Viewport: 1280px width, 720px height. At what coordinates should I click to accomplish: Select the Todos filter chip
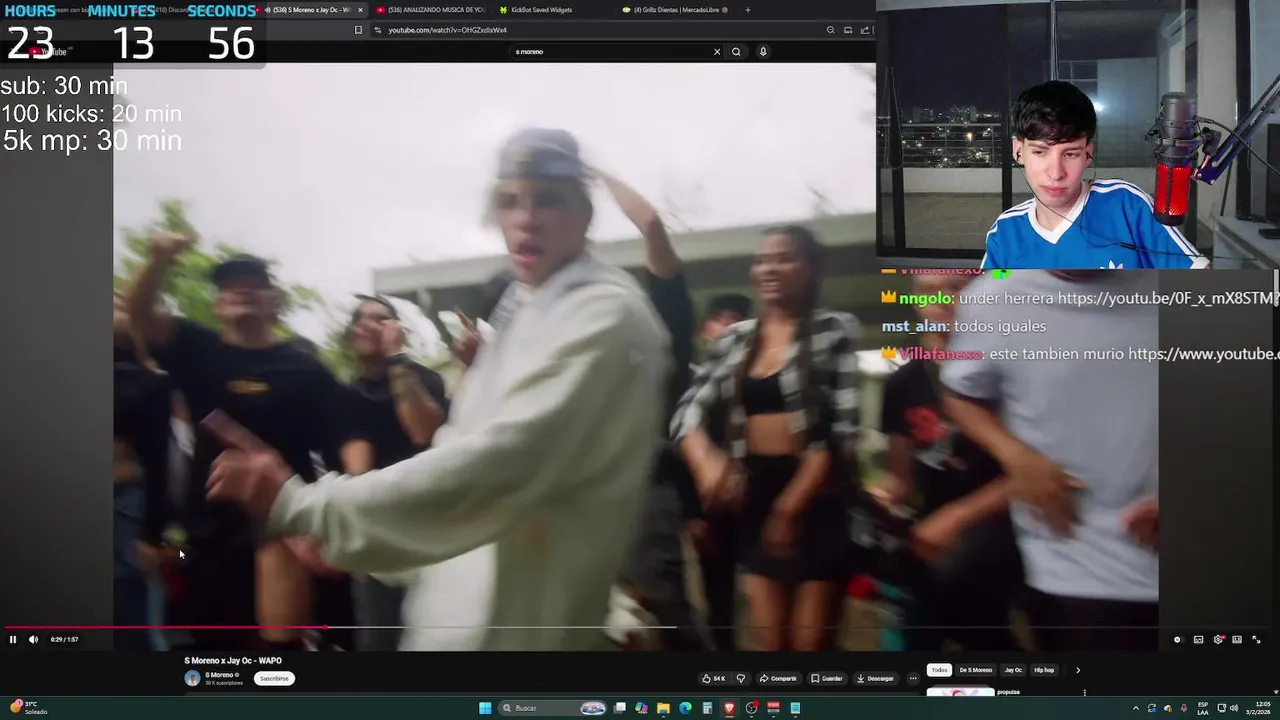939,670
